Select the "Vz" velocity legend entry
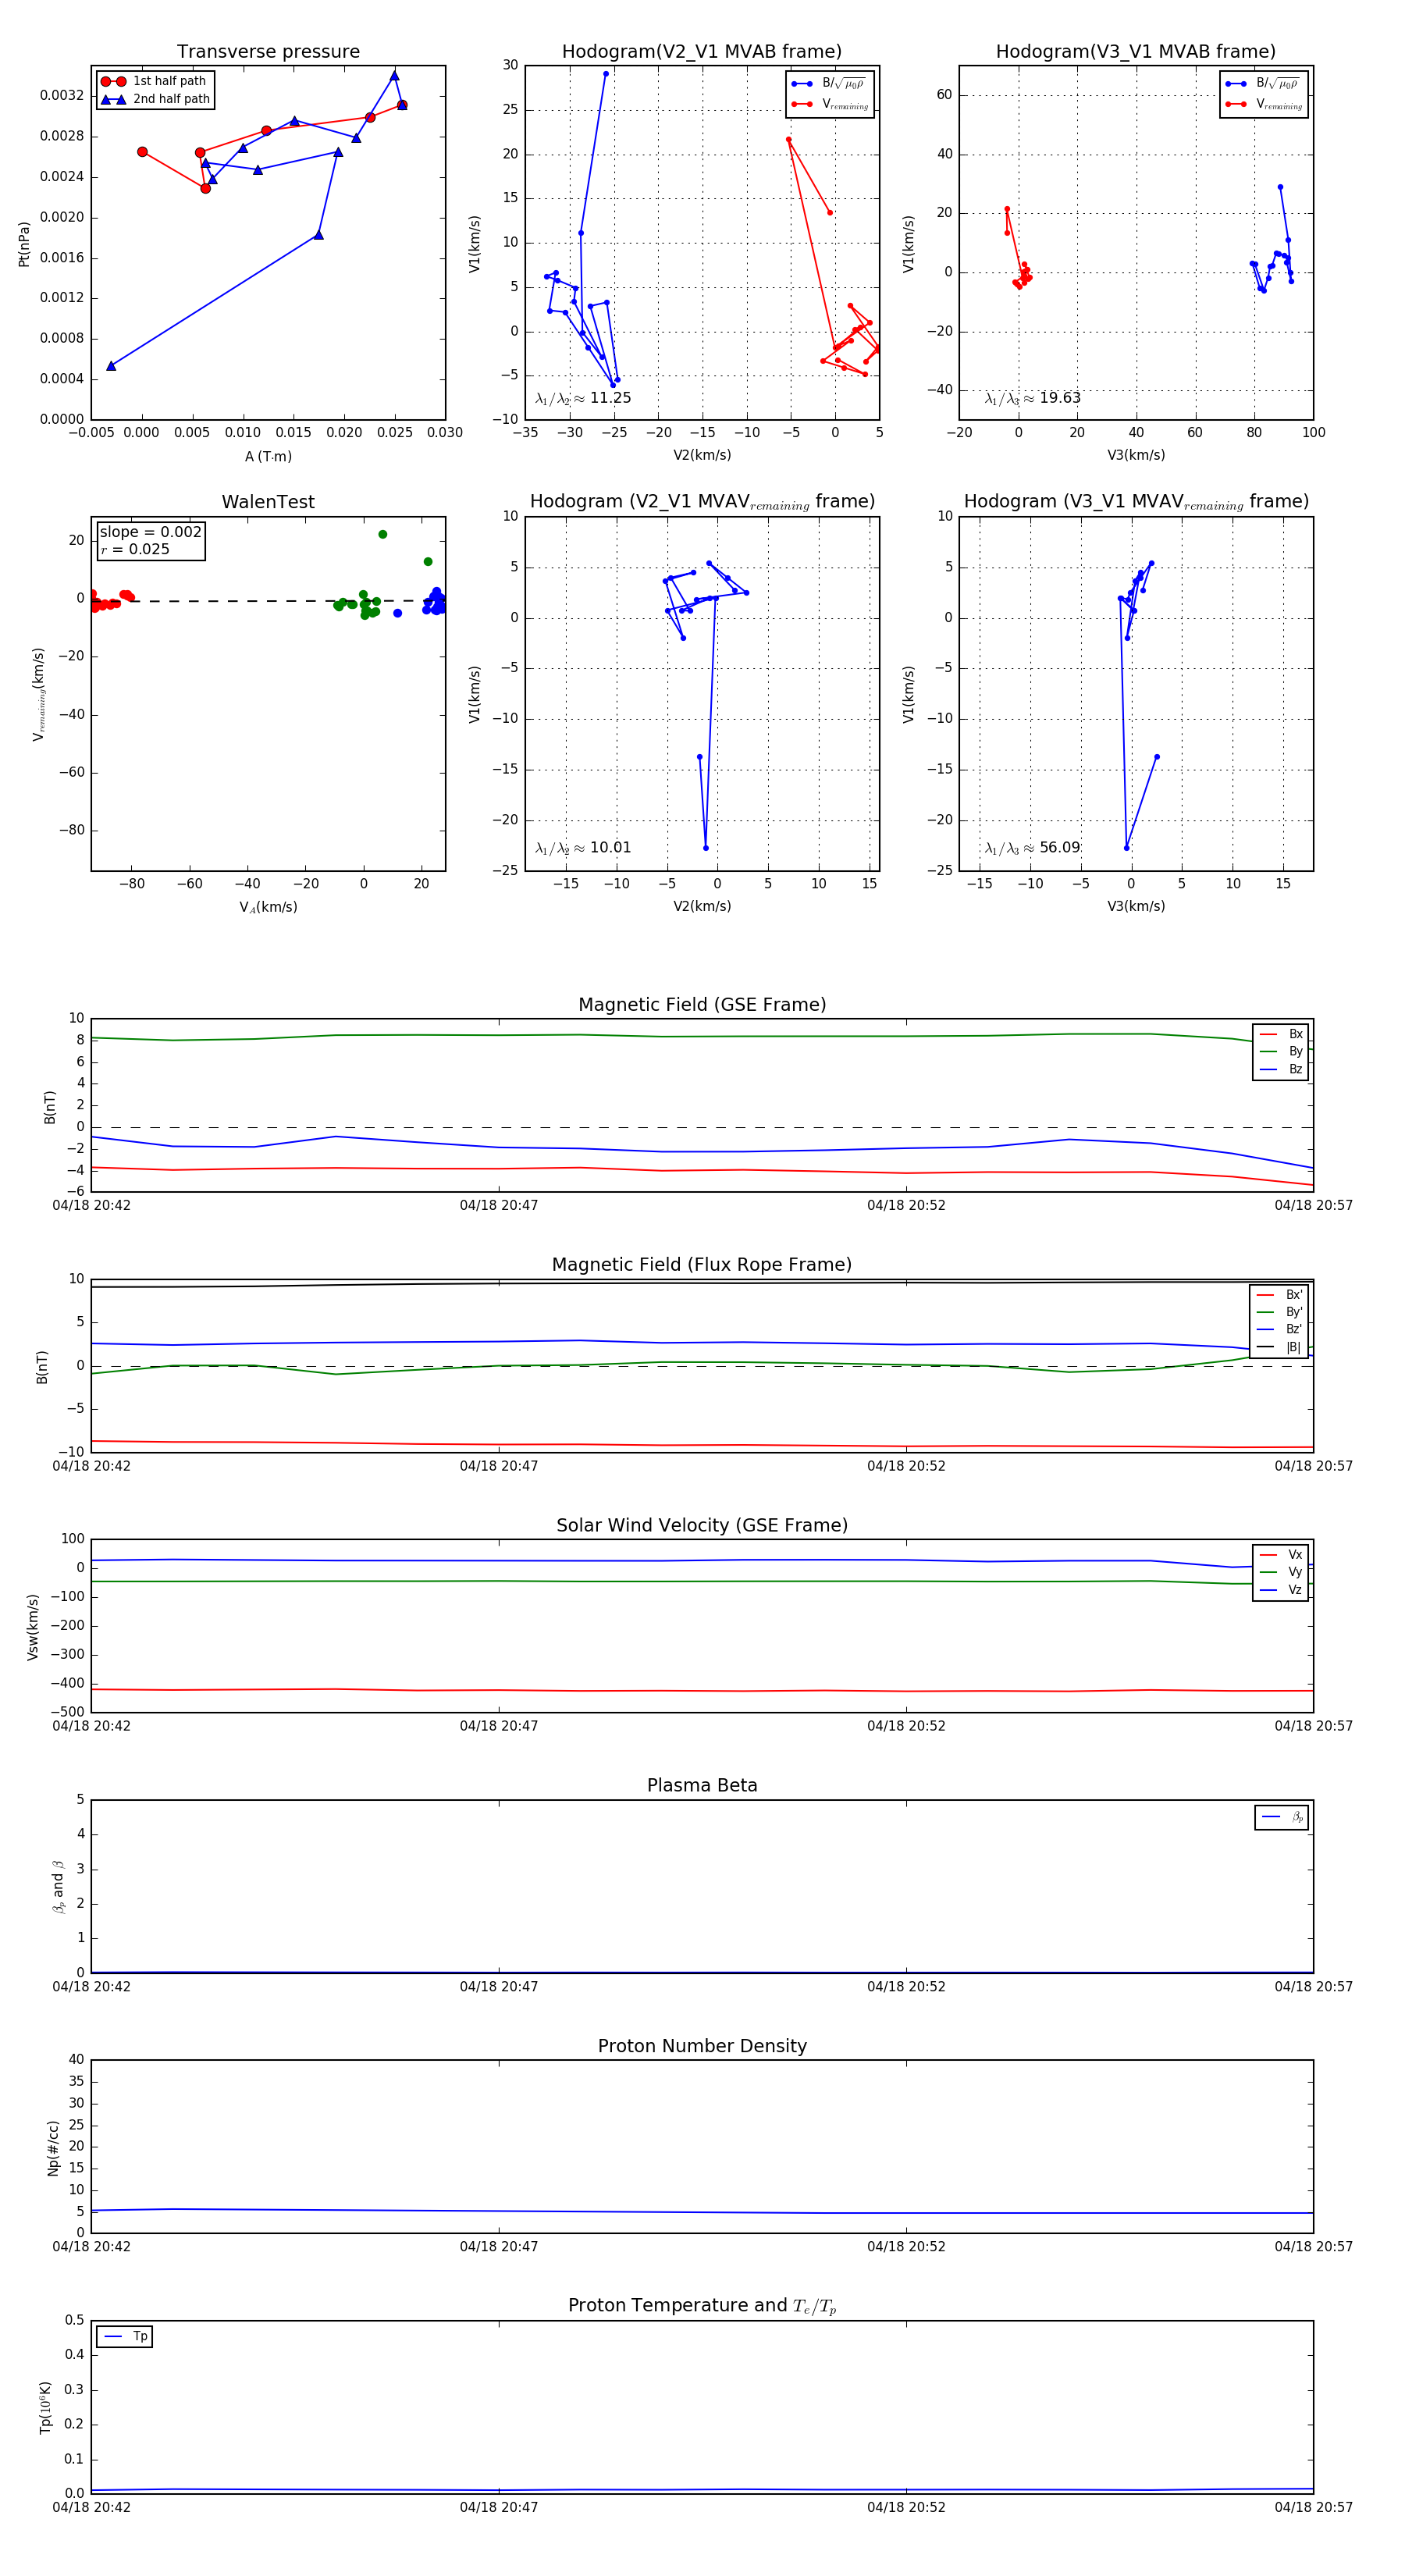This screenshot has height=2576, width=1405. 1281,1590
